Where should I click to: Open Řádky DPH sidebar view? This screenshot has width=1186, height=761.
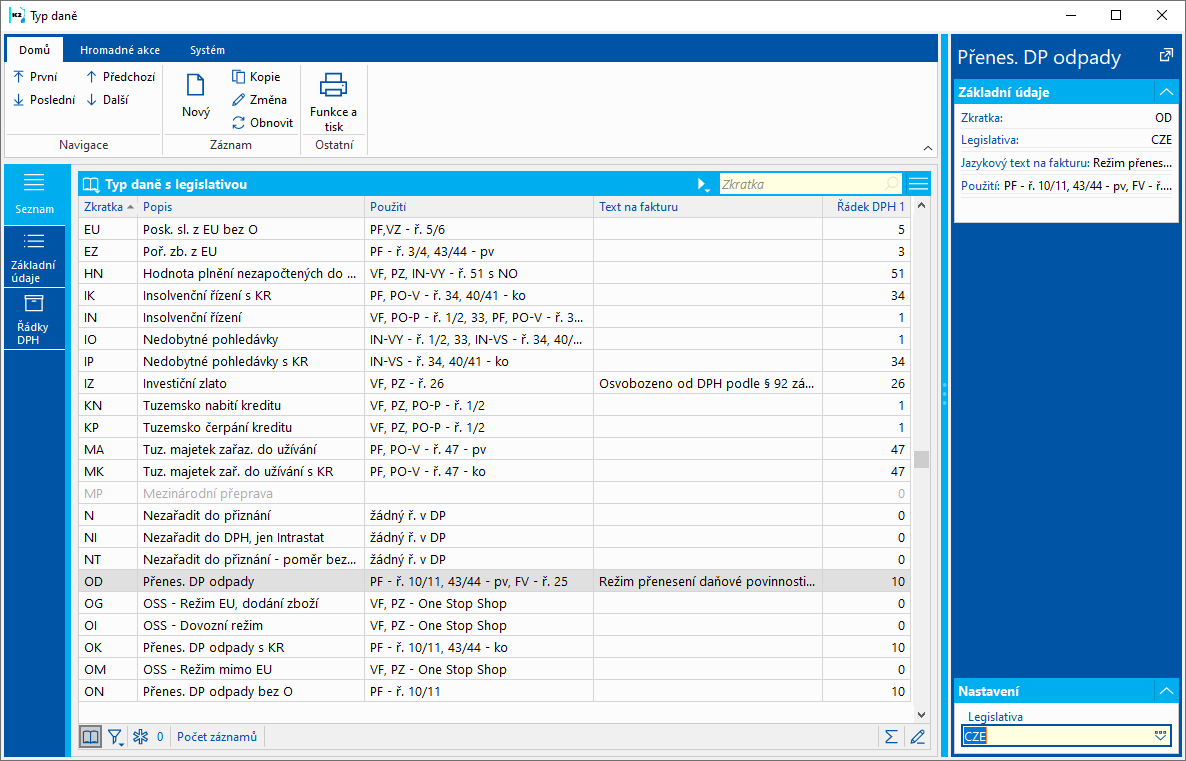34,320
